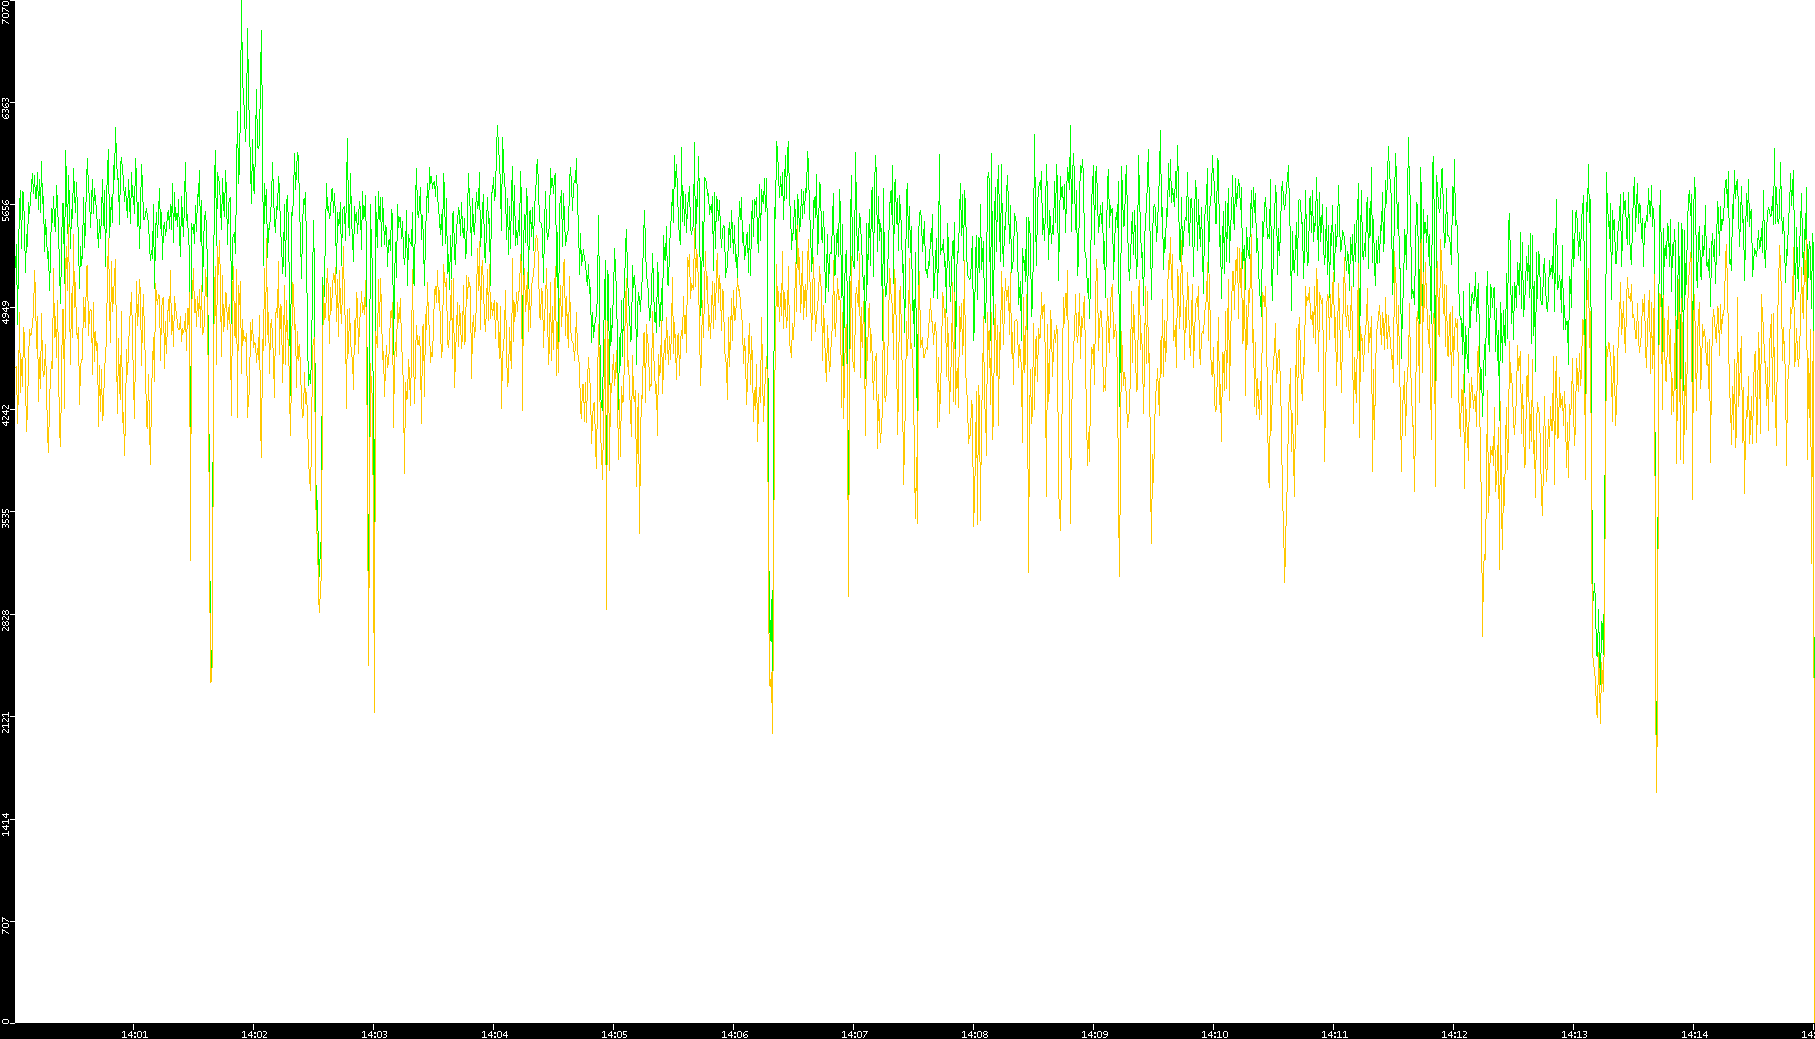The image size is (1815, 1039).
Task: Select the 6363 vertical axis label
Action: pyautogui.click(x=7, y=108)
